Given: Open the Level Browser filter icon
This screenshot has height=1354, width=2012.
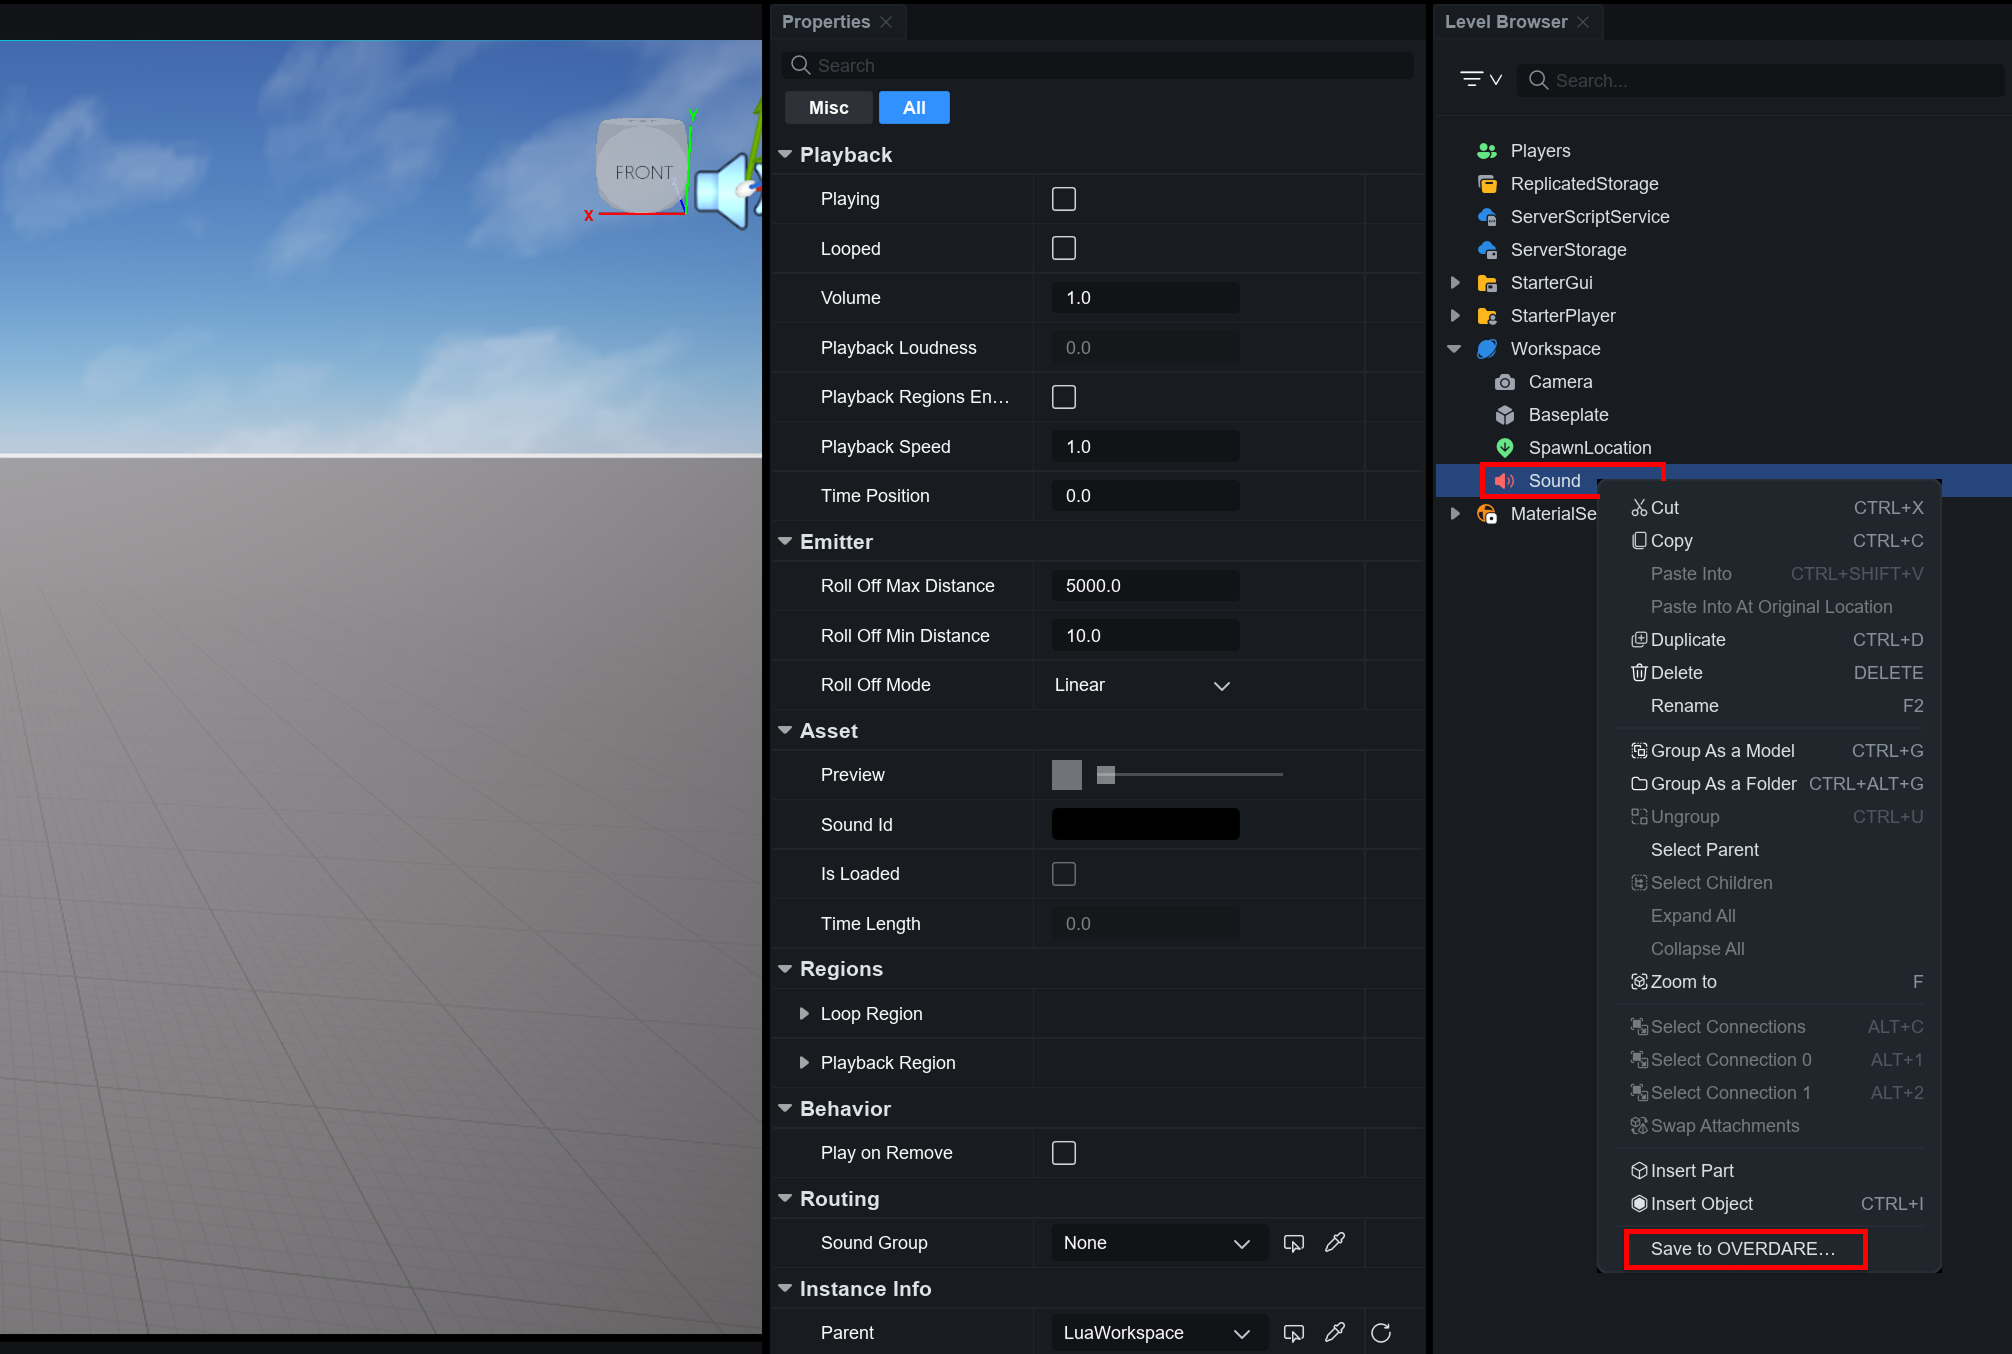Looking at the screenshot, I should [1480, 79].
